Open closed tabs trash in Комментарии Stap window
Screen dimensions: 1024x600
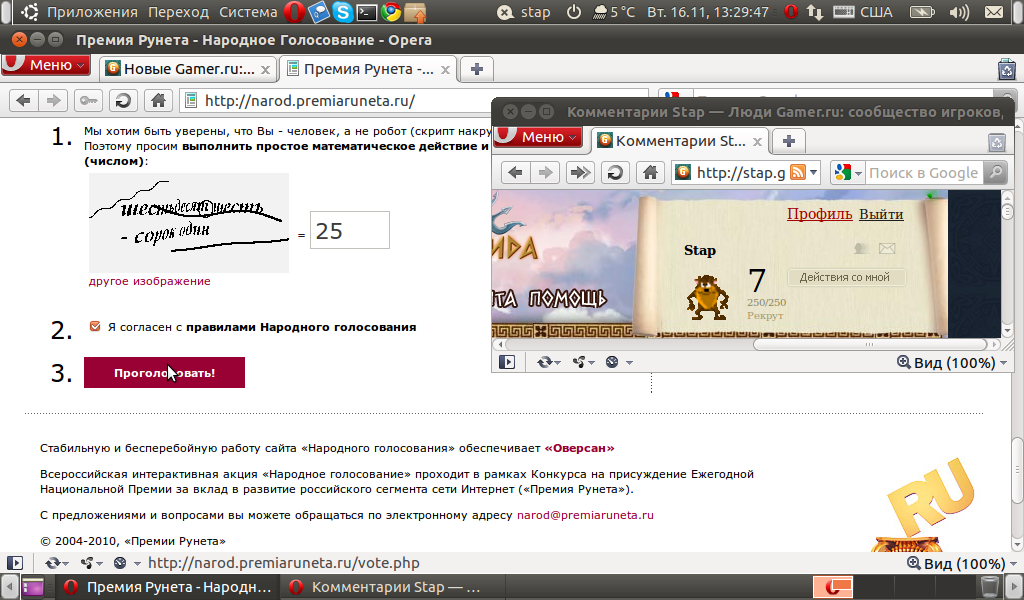pyautogui.click(x=997, y=142)
